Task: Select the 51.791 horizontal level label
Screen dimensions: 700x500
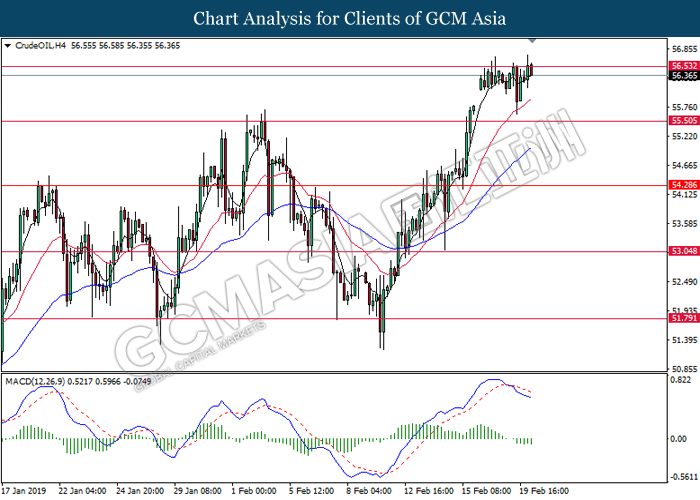Action: [x=684, y=318]
